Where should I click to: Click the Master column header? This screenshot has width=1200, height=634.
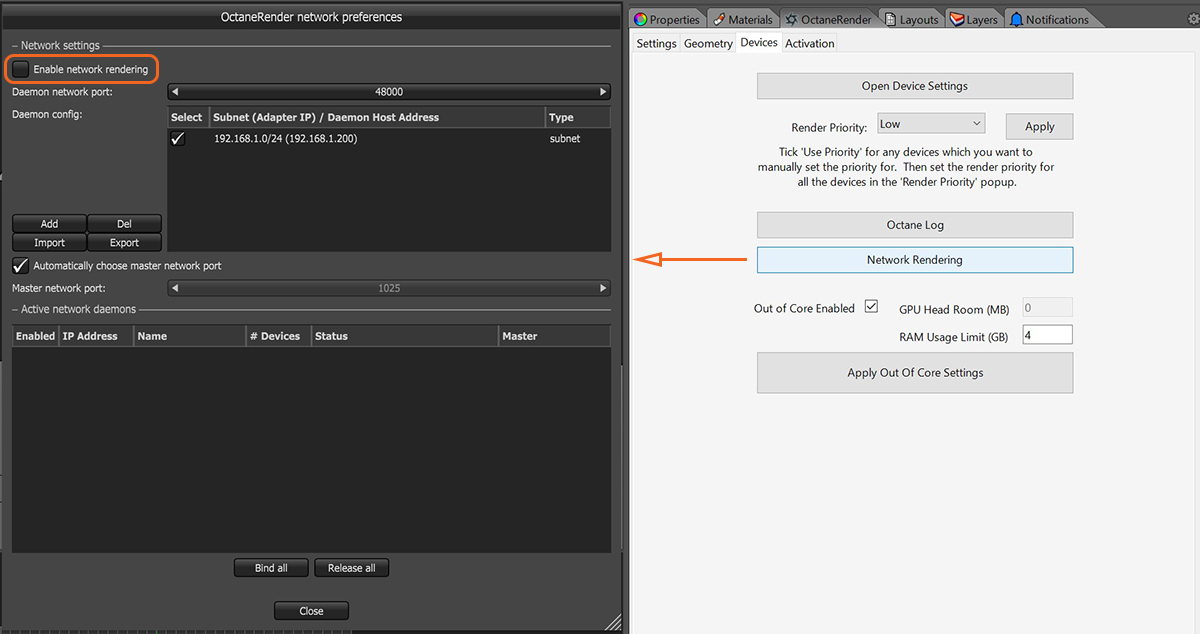click(554, 336)
